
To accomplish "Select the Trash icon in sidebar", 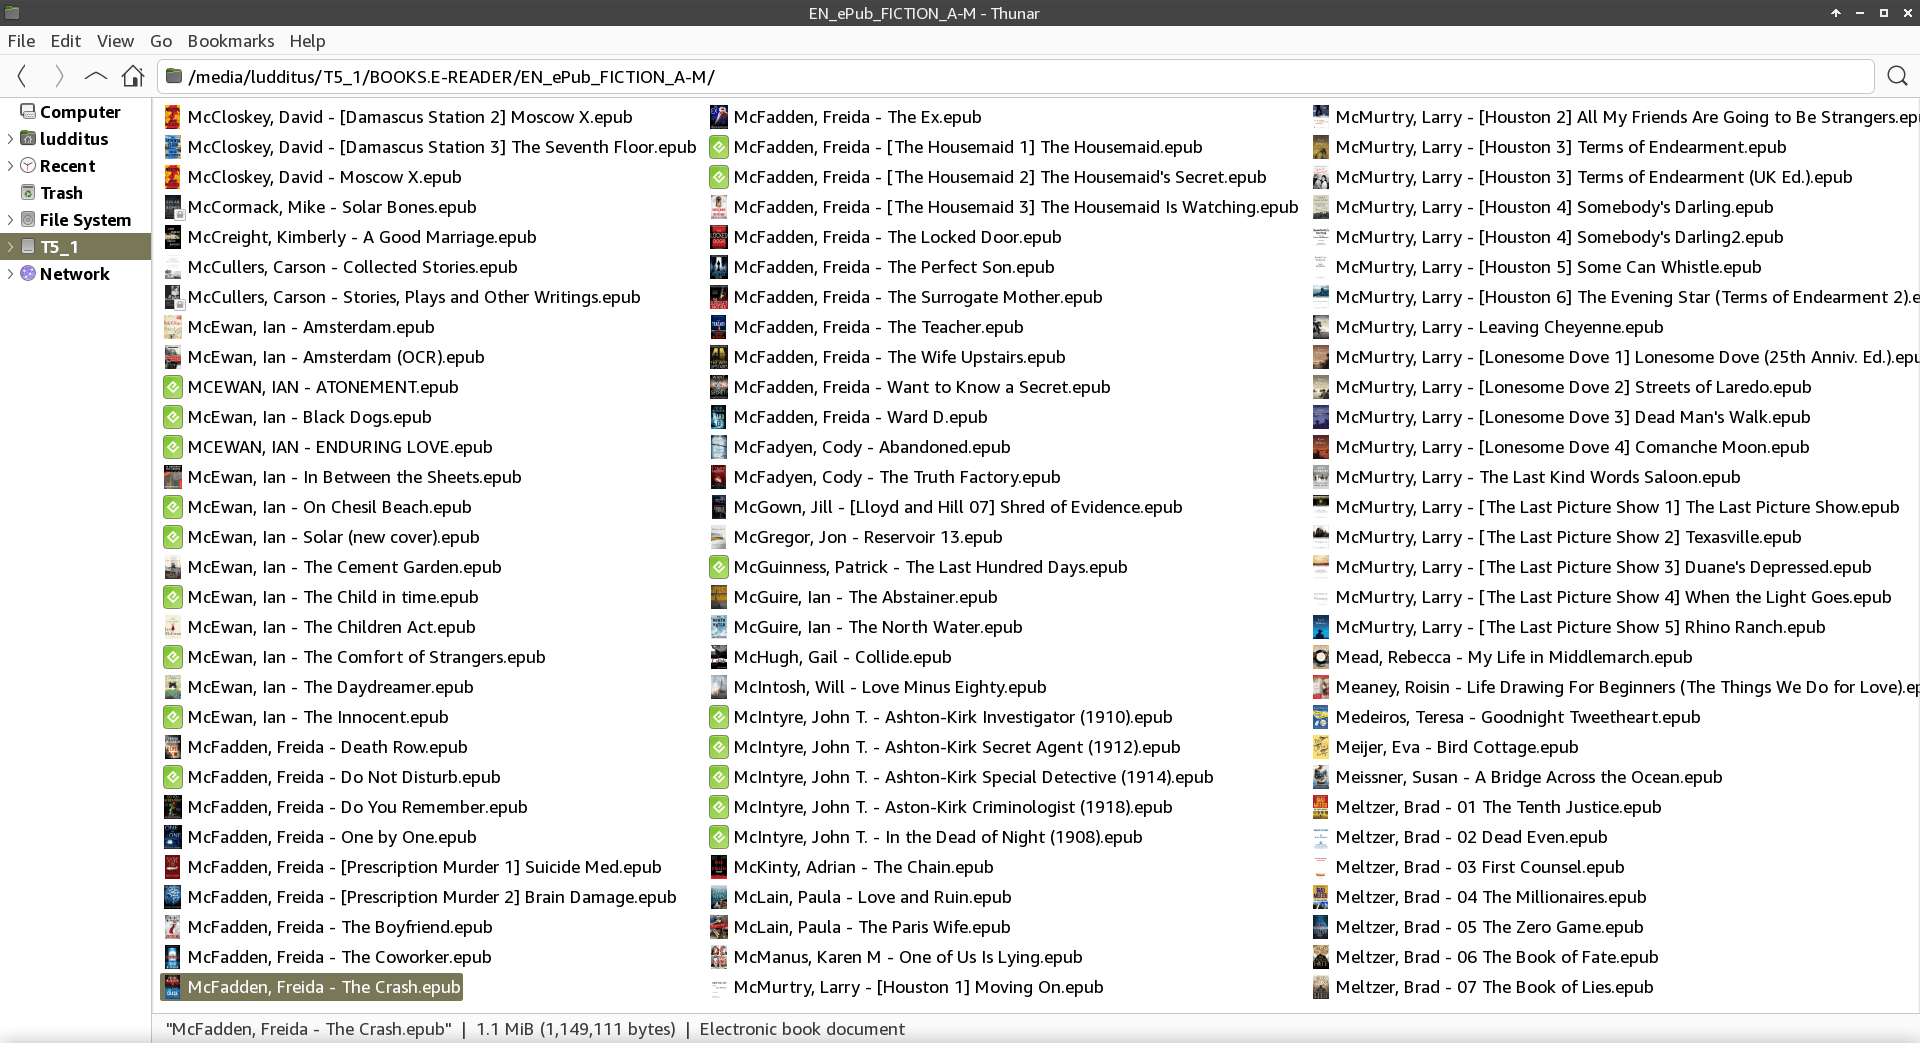I will click(28, 193).
